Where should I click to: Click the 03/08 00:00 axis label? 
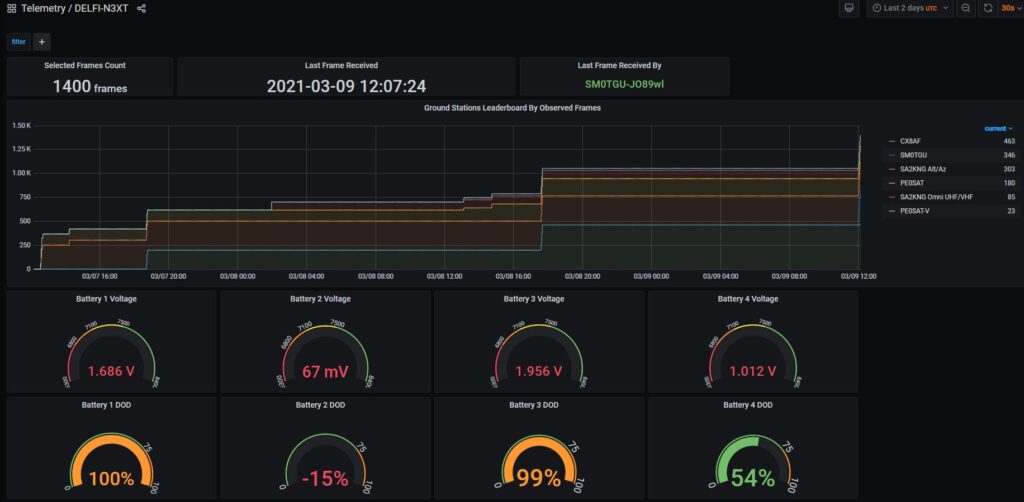click(x=238, y=276)
